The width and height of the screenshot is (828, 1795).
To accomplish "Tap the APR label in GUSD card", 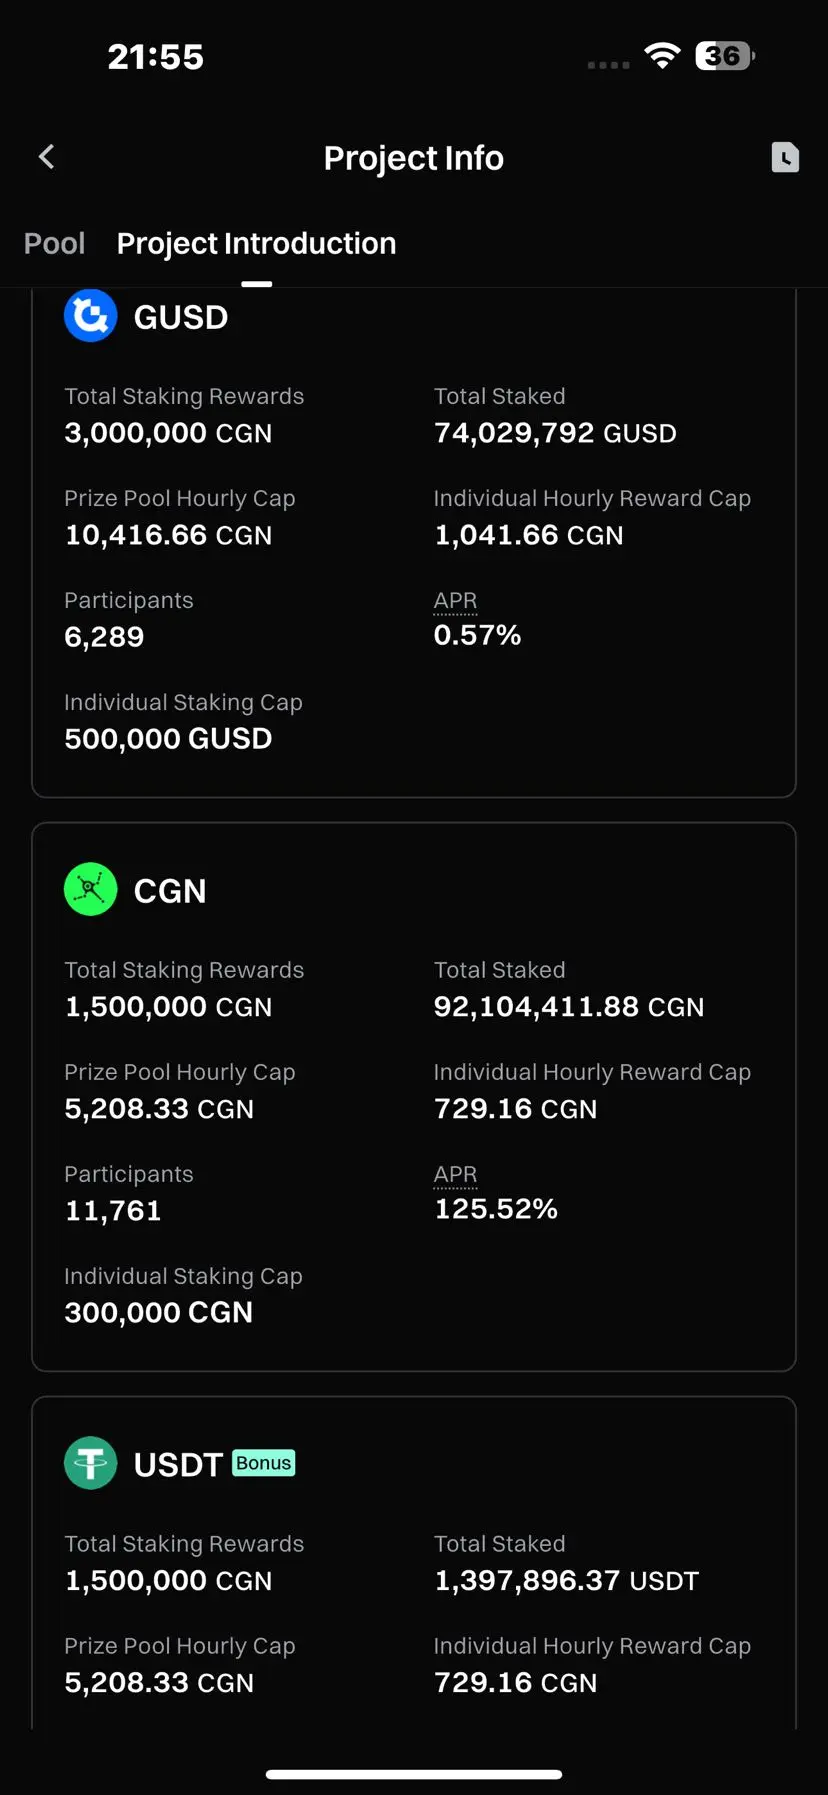I will pyautogui.click(x=455, y=601).
